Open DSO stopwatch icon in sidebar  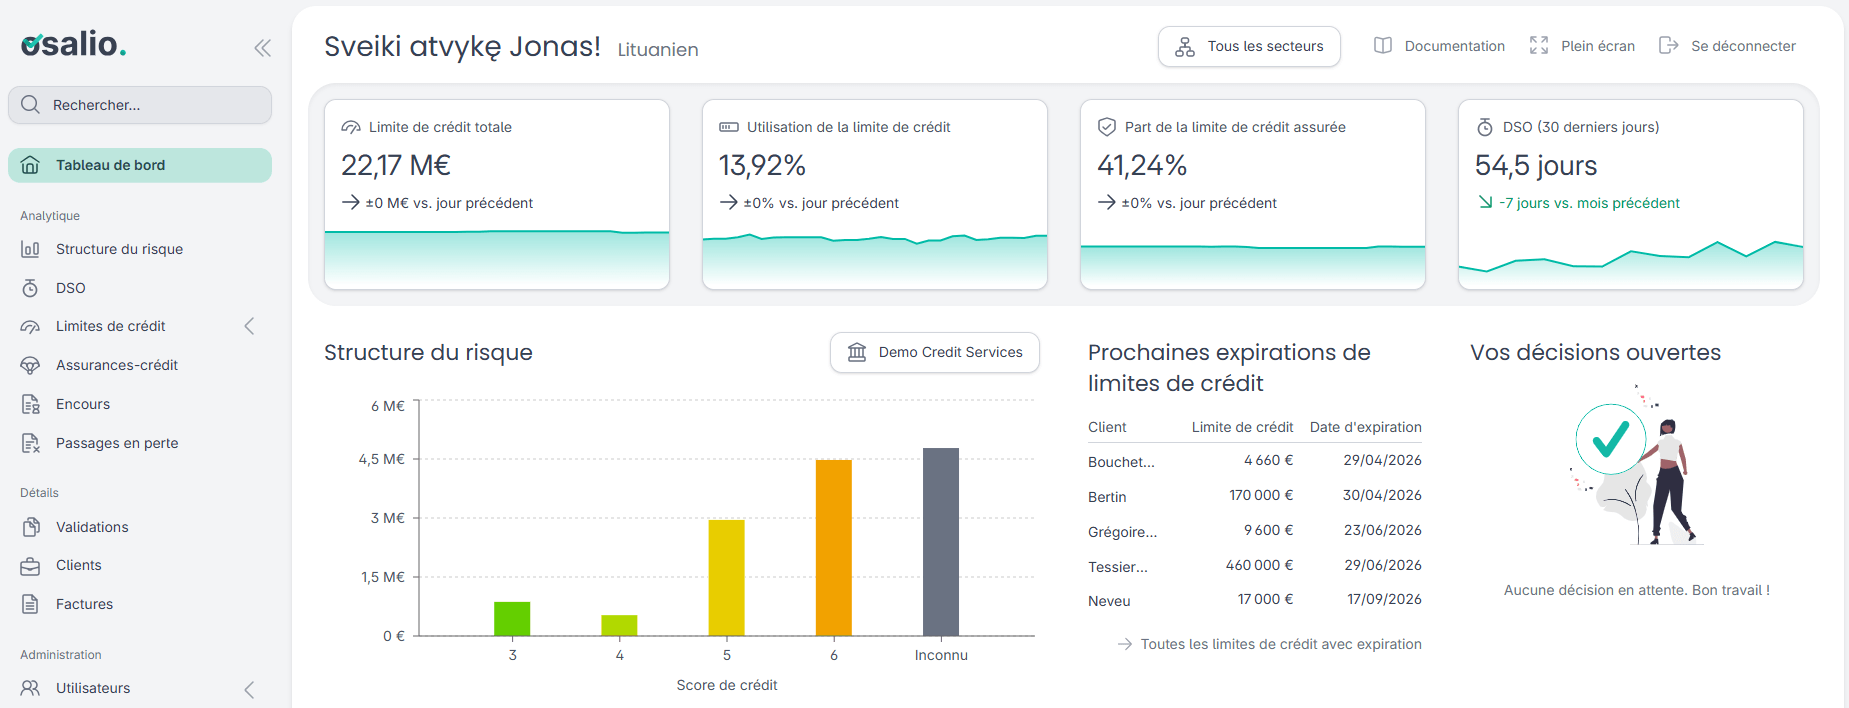point(31,288)
